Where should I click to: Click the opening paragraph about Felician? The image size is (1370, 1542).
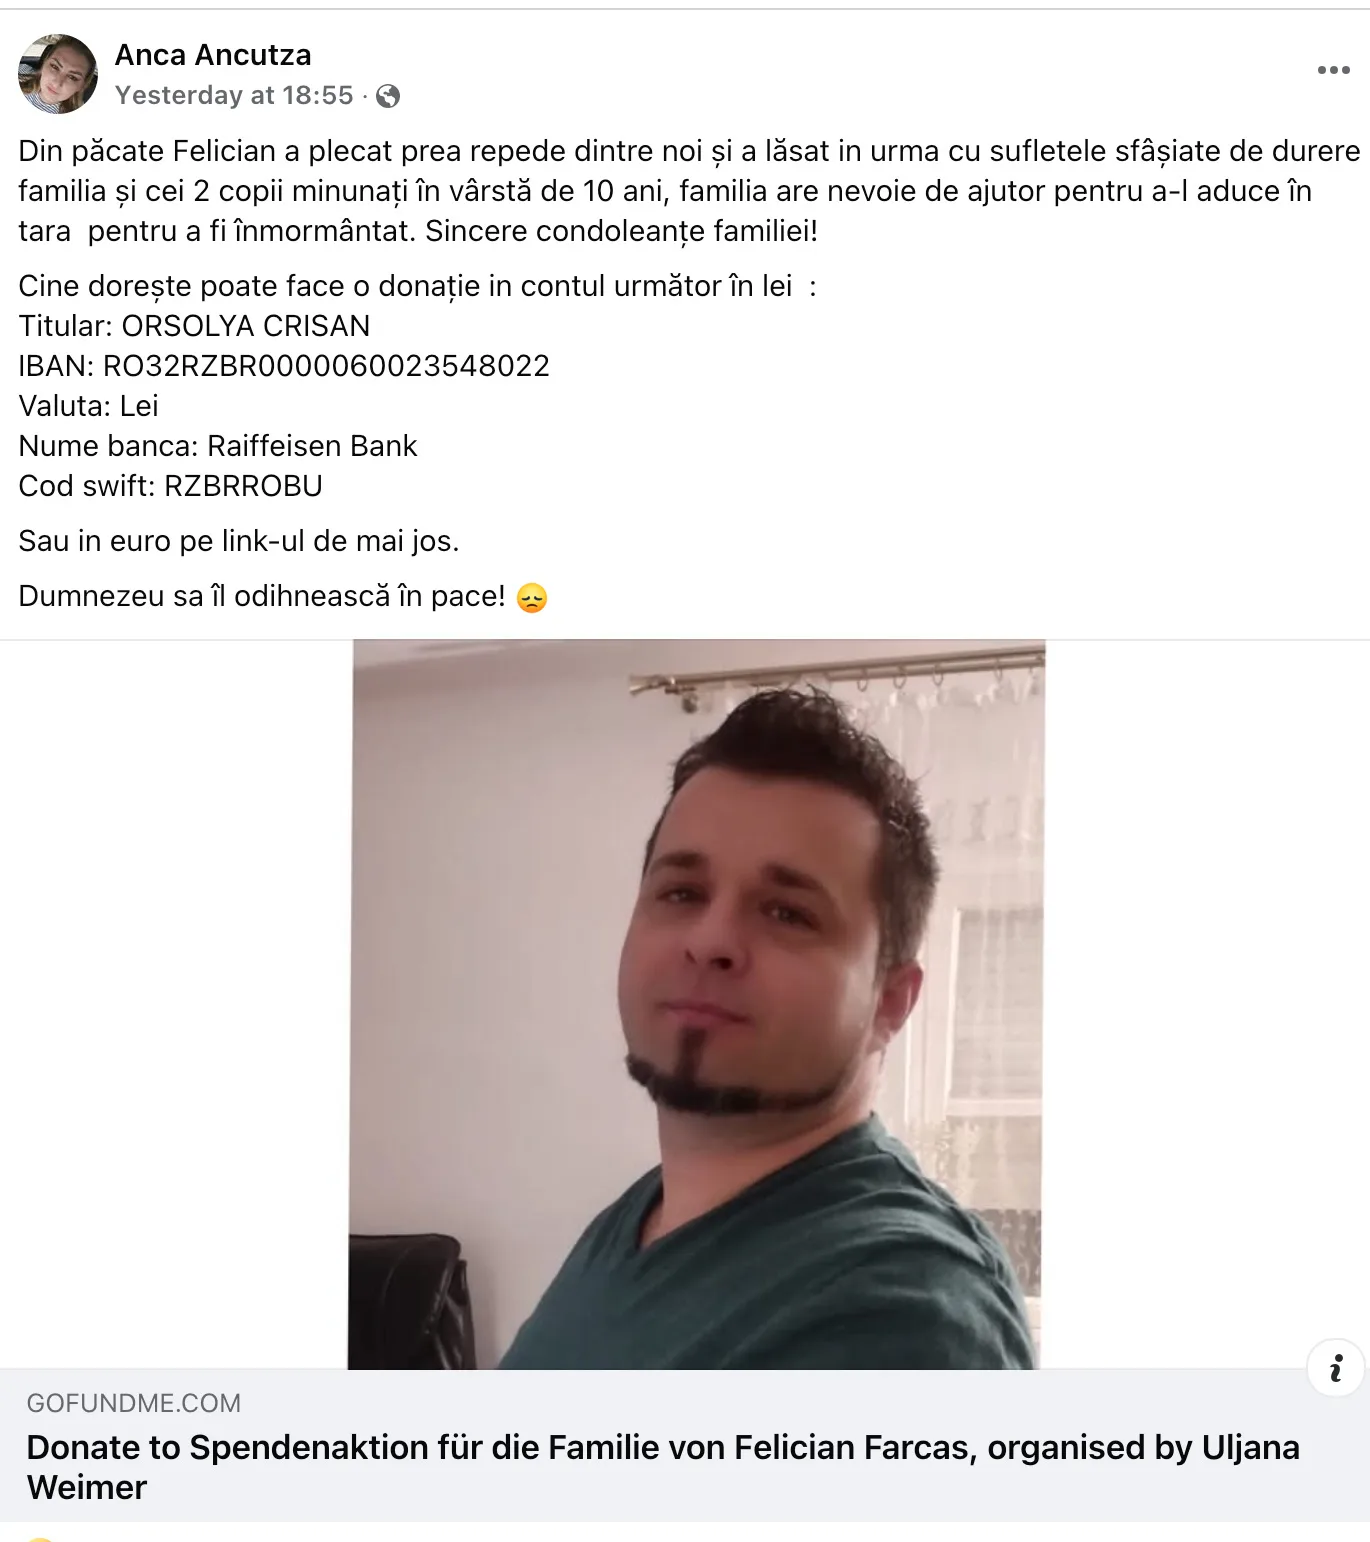coord(689,191)
